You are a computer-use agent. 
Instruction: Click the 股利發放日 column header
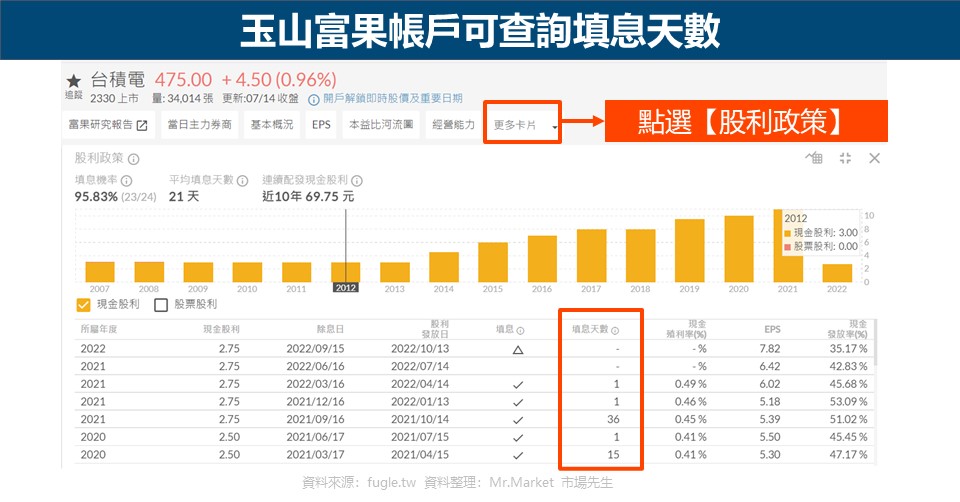(435, 329)
